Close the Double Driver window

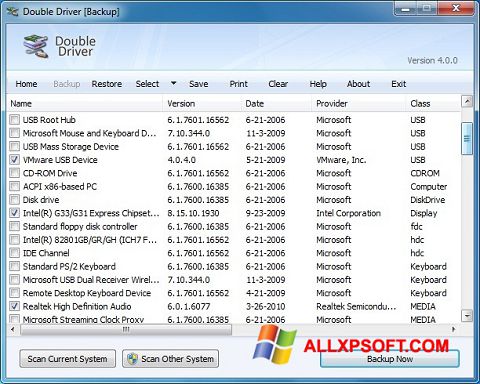(x=456, y=9)
